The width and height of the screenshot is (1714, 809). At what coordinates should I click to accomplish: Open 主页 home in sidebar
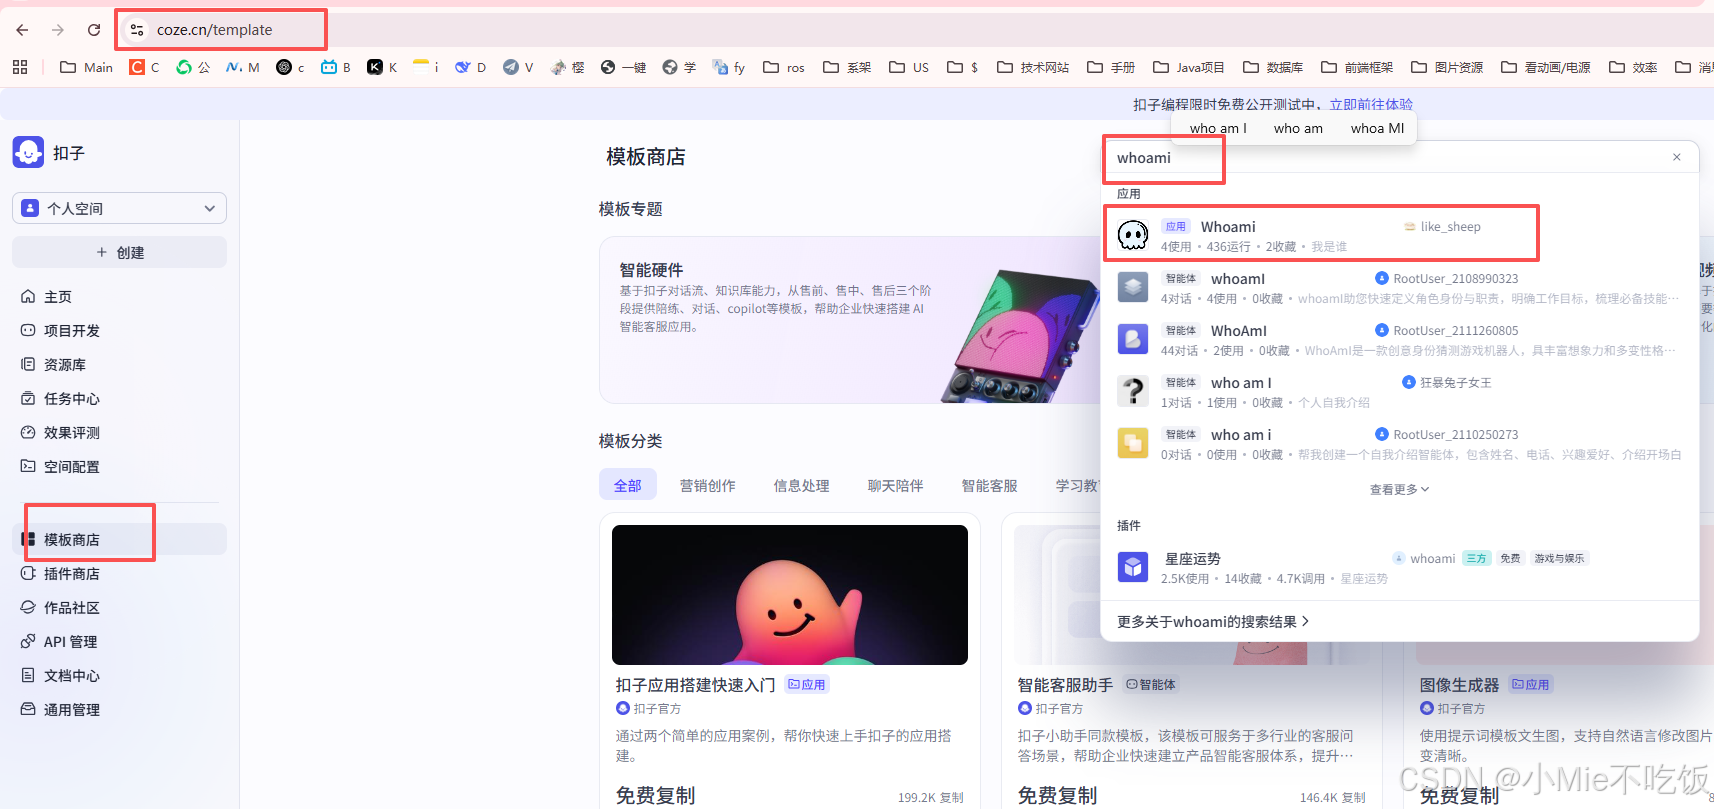point(119,297)
